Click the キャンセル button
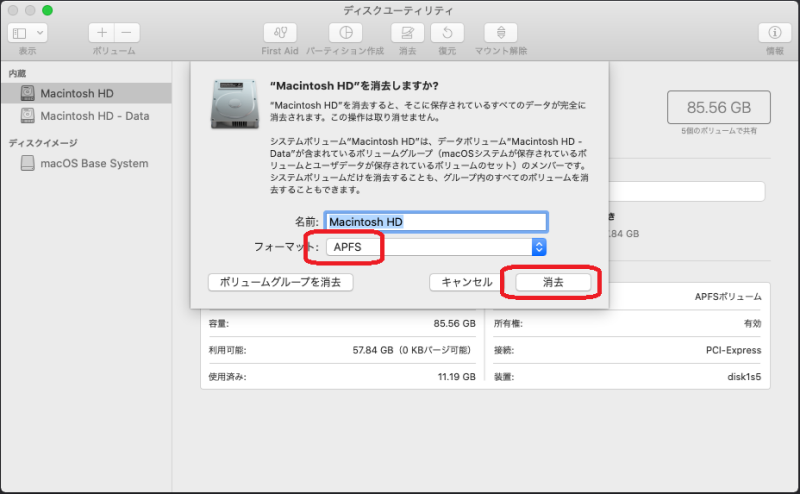Viewport: 800px width, 494px height. click(467, 282)
